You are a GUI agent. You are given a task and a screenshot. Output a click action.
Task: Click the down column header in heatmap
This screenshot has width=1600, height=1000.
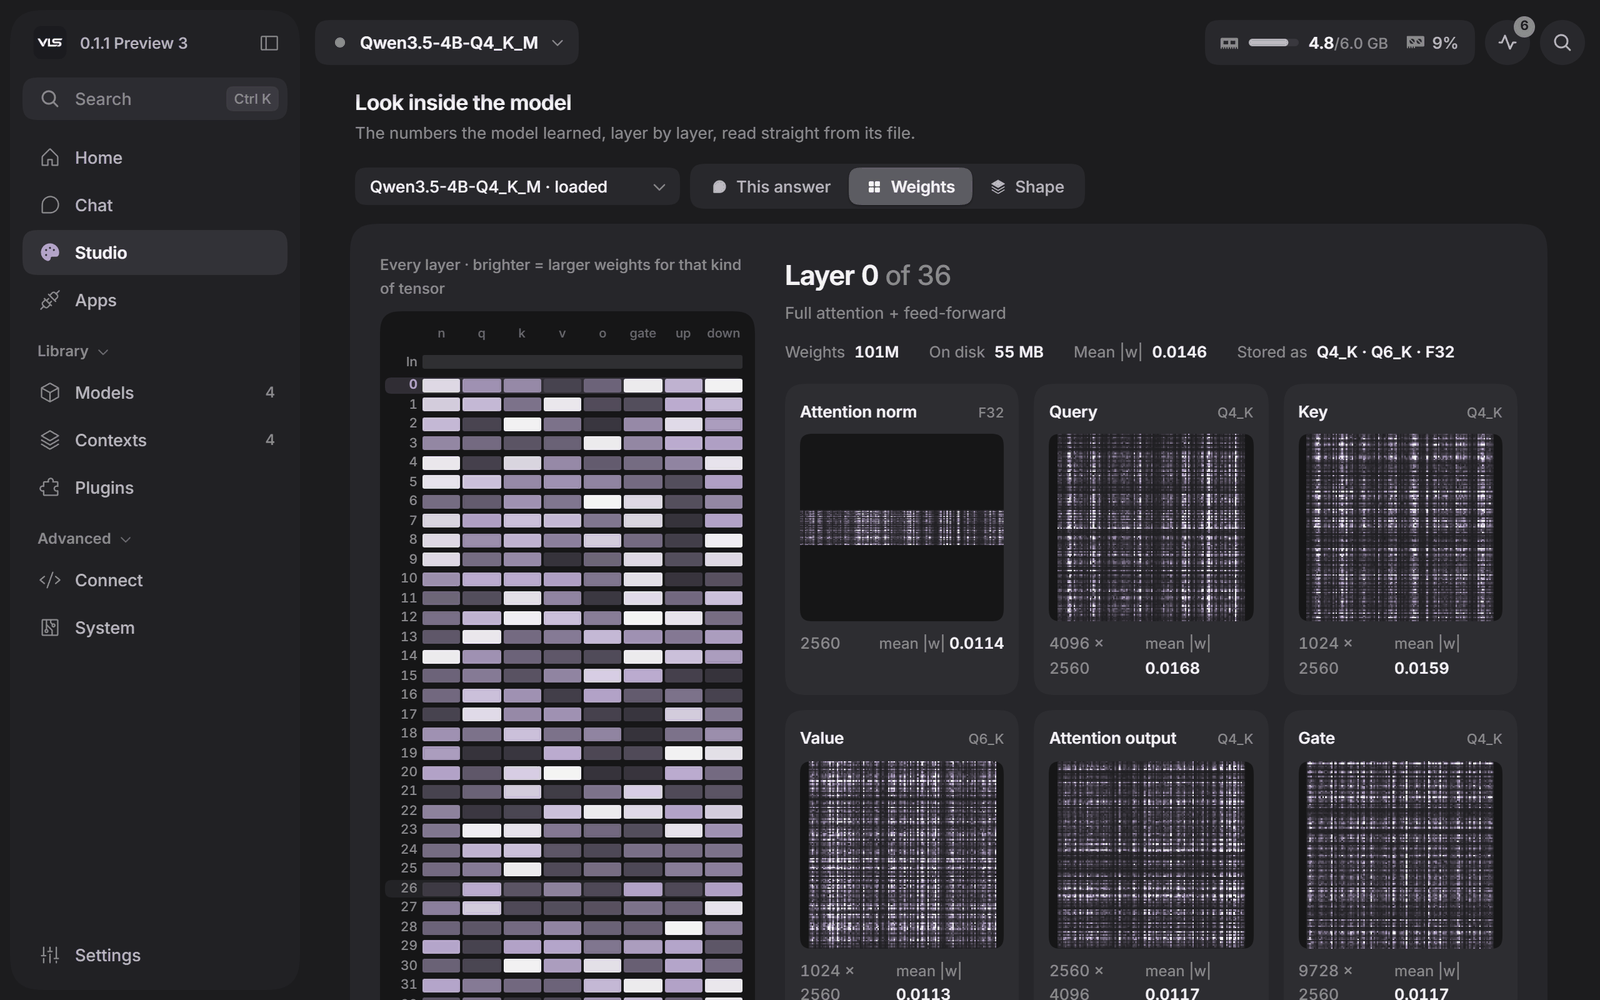pyautogui.click(x=723, y=333)
